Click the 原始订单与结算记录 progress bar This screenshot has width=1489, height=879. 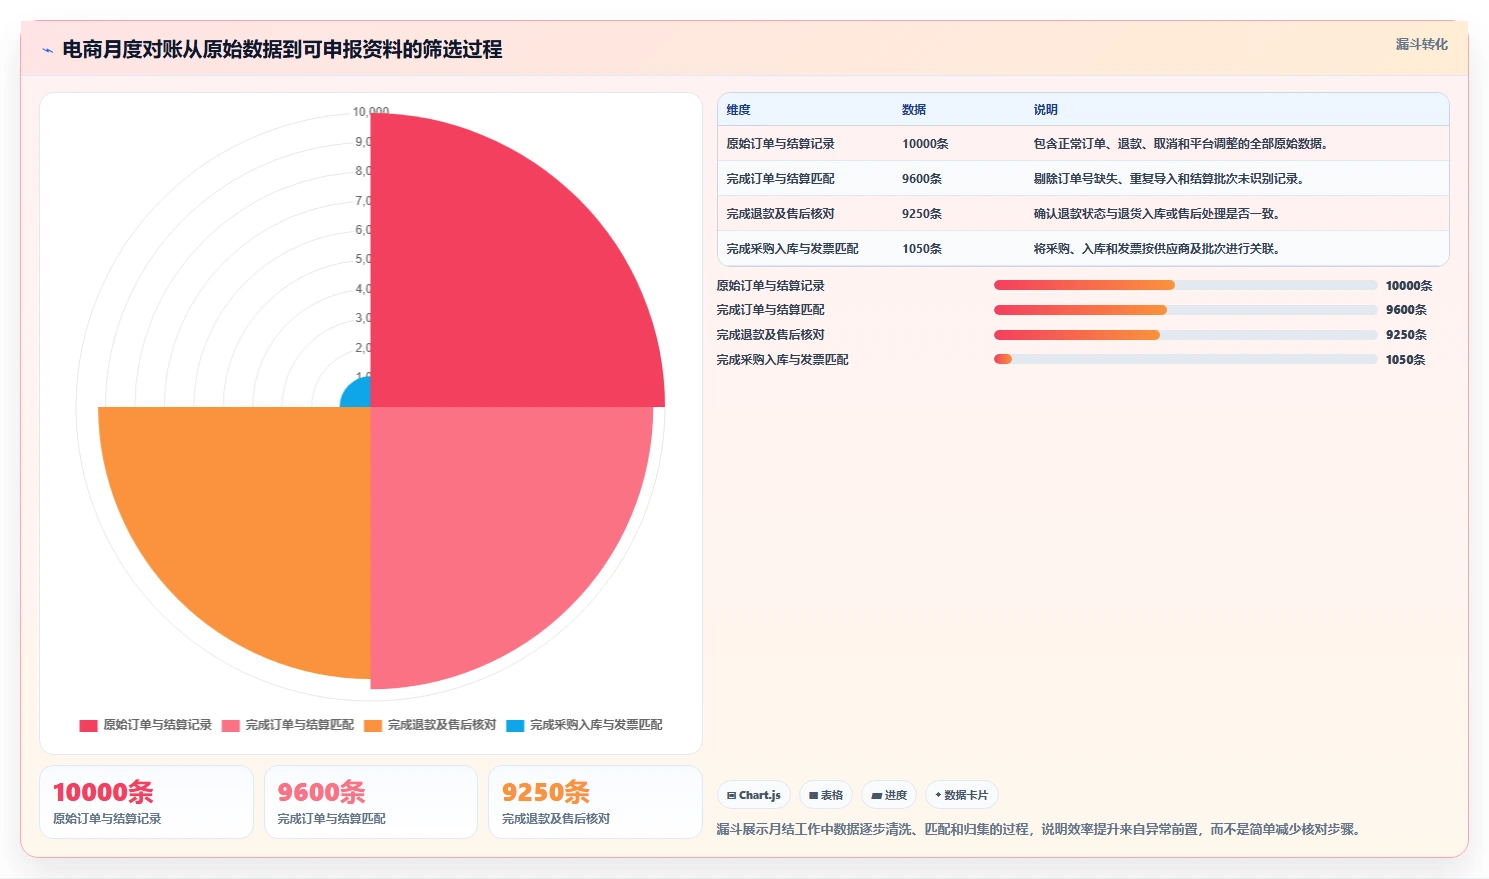coord(1185,285)
